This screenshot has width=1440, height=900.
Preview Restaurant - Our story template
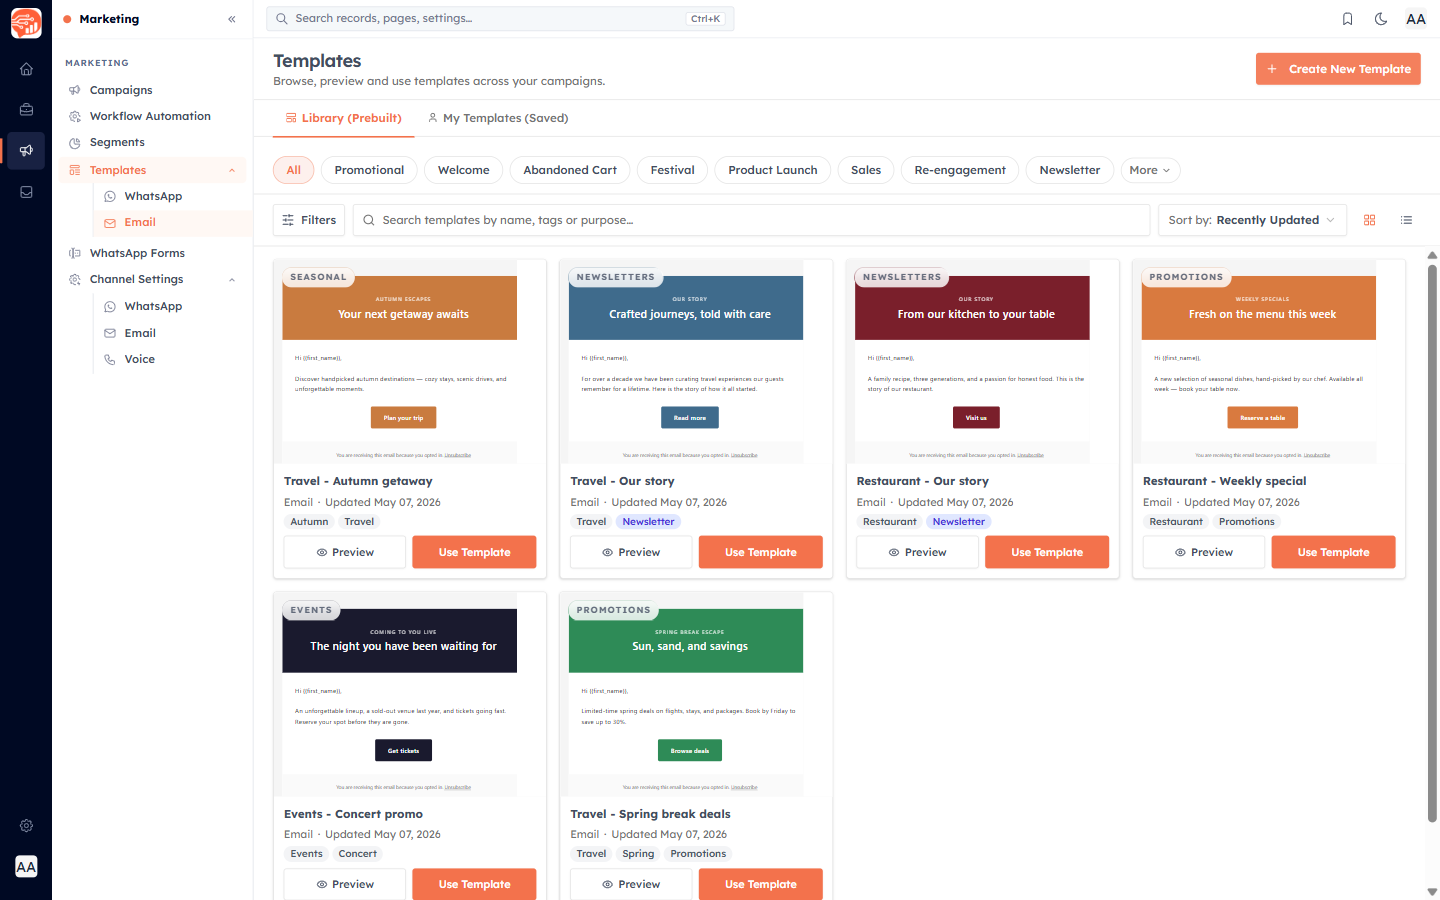pos(917,552)
